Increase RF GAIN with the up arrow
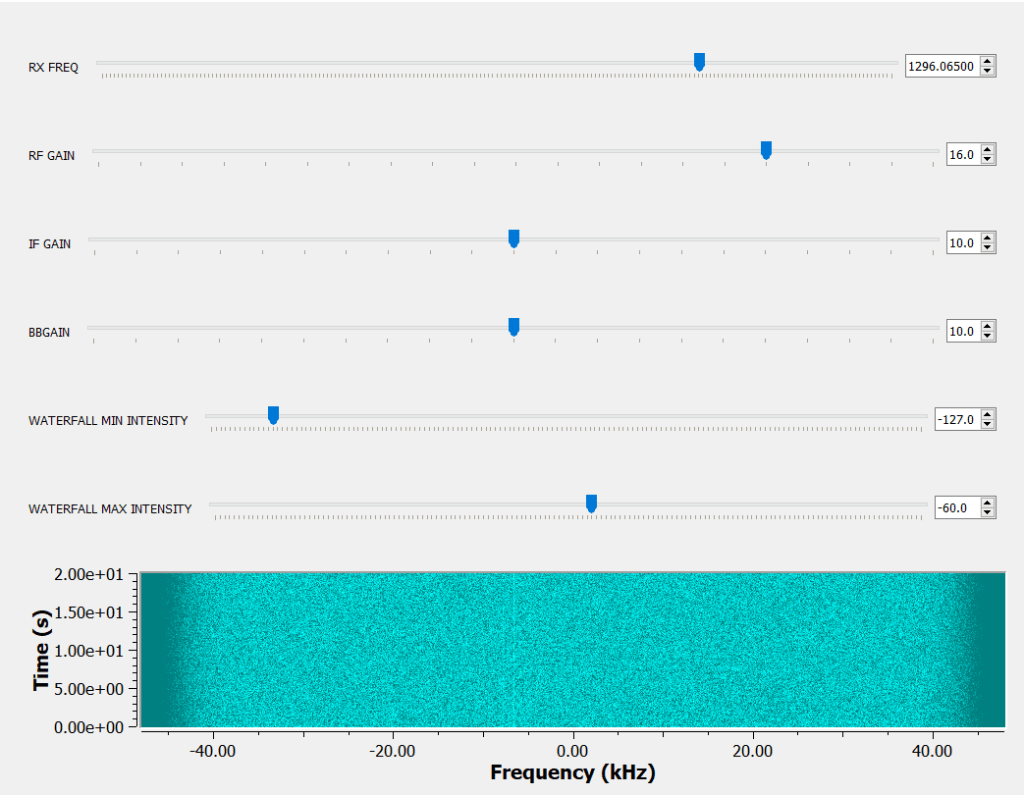Screen dimensions: 1024x795 point(988,150)
